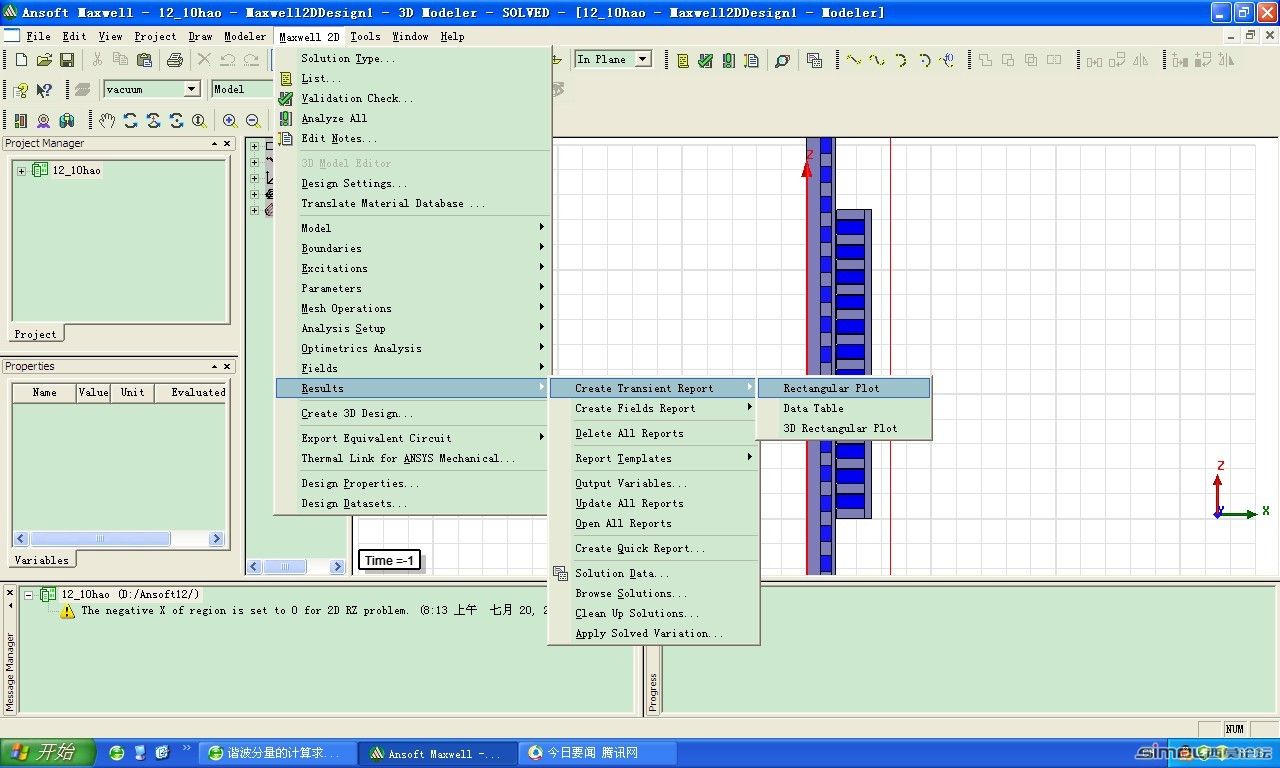Open the Mesh Operations submenu
This screenshot has width=1280, height=768.
click(x=413, y=308)
